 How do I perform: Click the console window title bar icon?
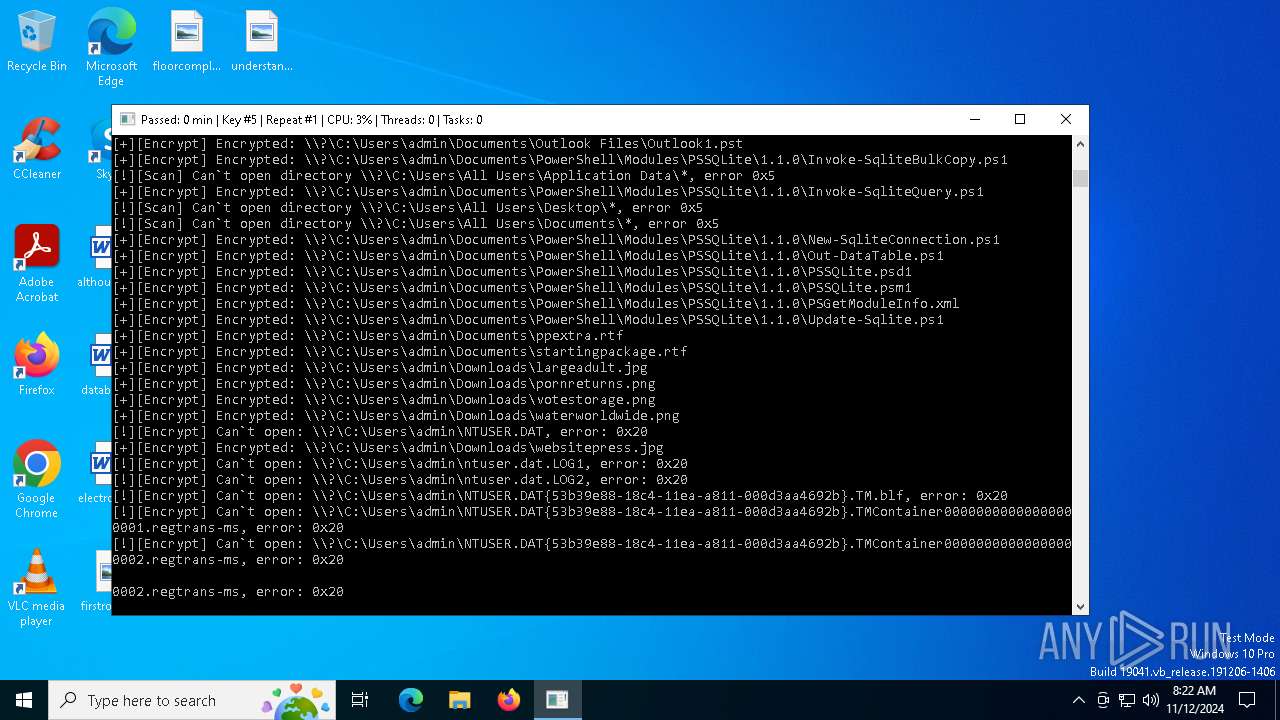pos(126,120)
